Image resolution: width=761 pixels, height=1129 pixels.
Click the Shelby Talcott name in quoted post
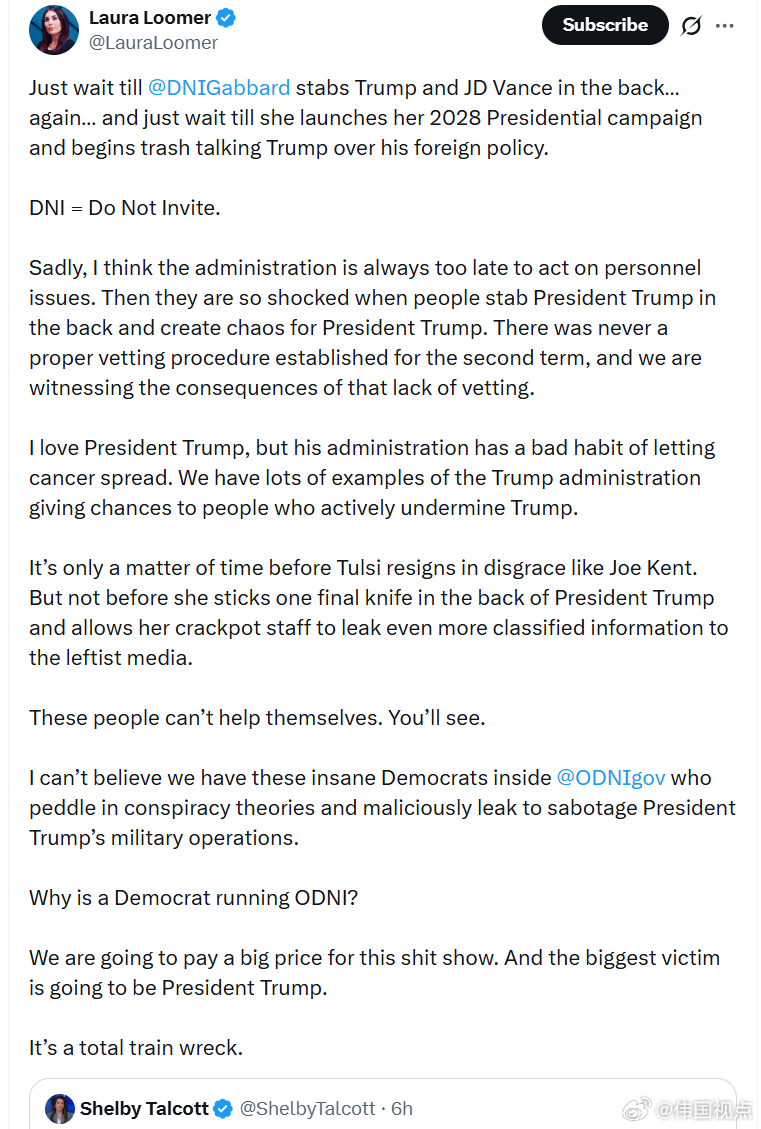[144, 1109]
